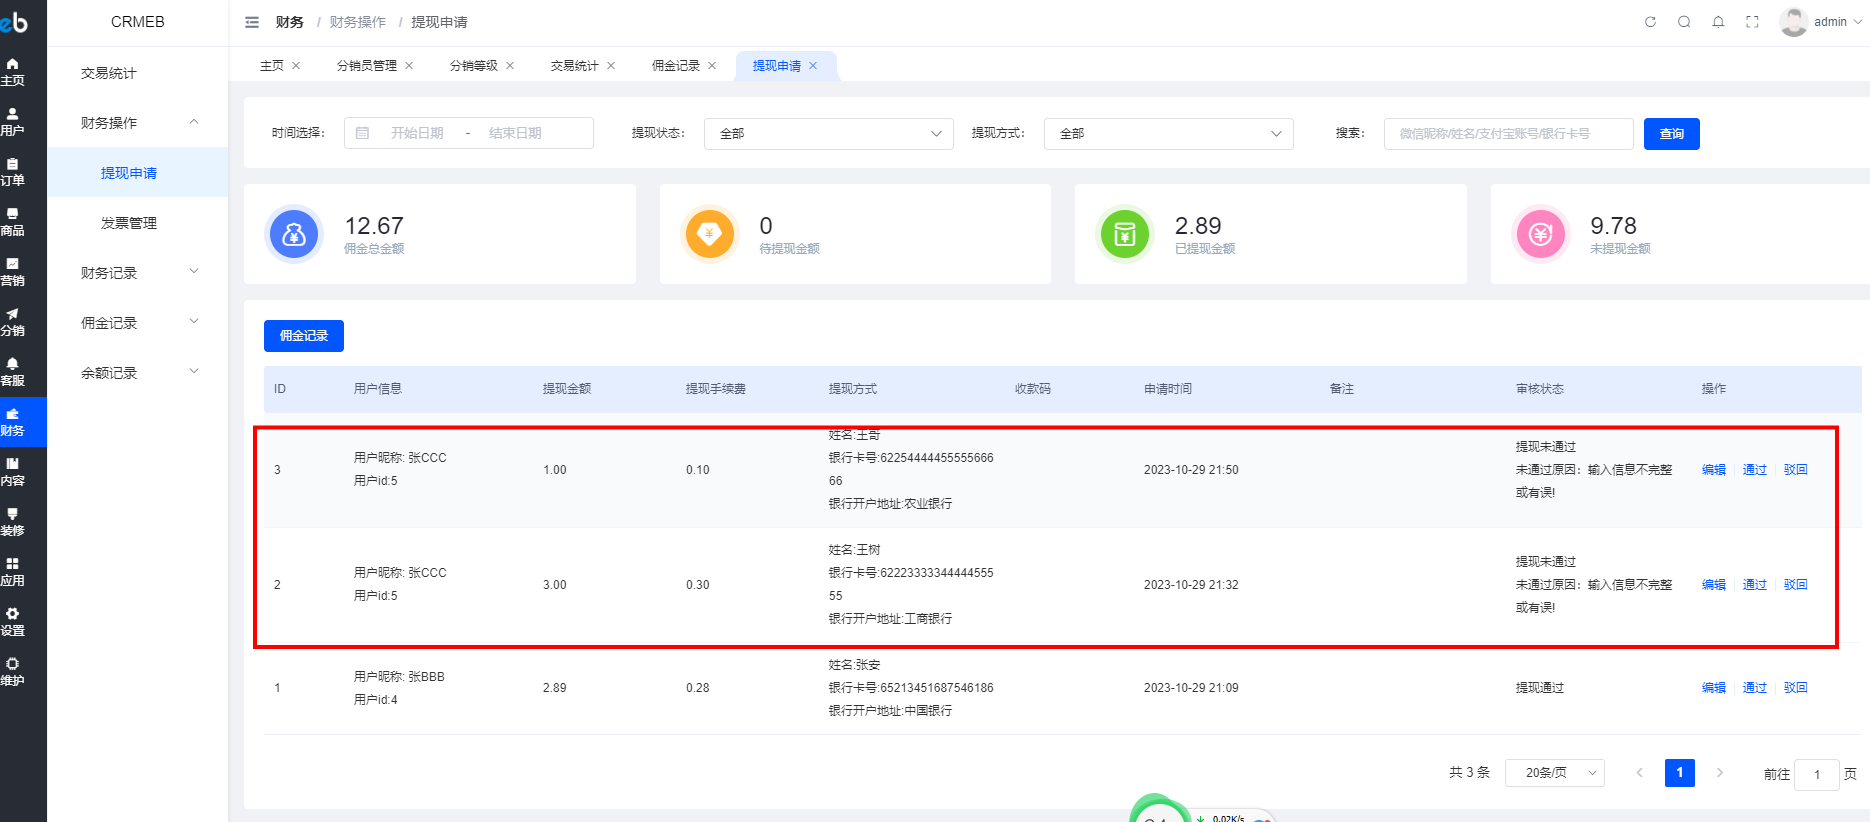Click 通过 for withdrawal ID 2

1755,585
